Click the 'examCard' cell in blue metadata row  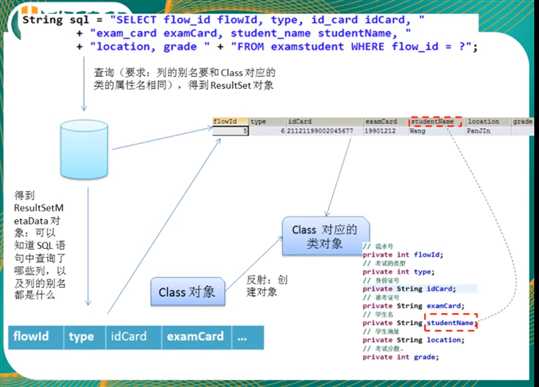click(x=197, y=337)
